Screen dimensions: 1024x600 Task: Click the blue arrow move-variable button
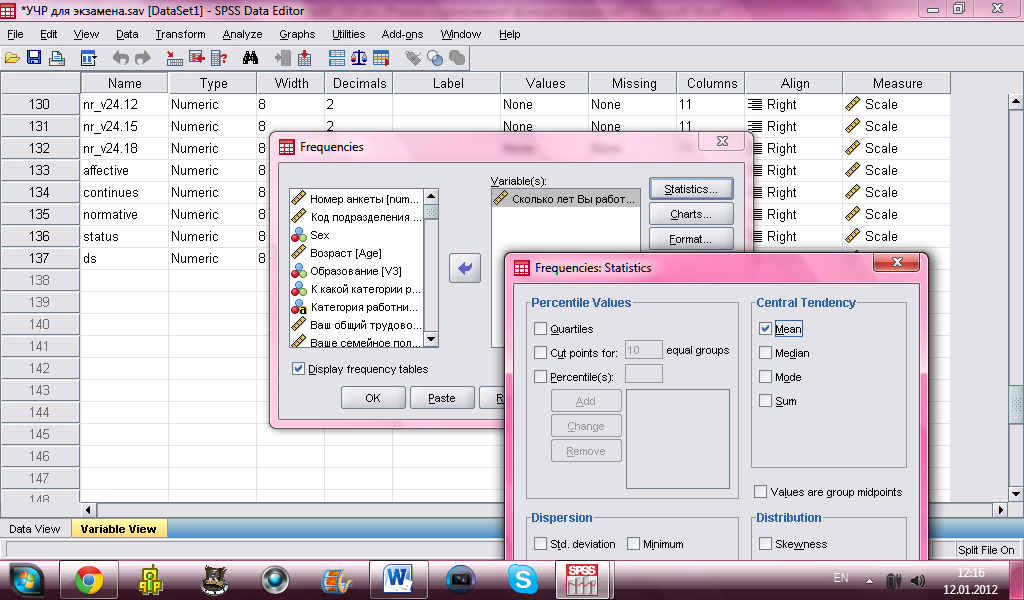(465, 268)
